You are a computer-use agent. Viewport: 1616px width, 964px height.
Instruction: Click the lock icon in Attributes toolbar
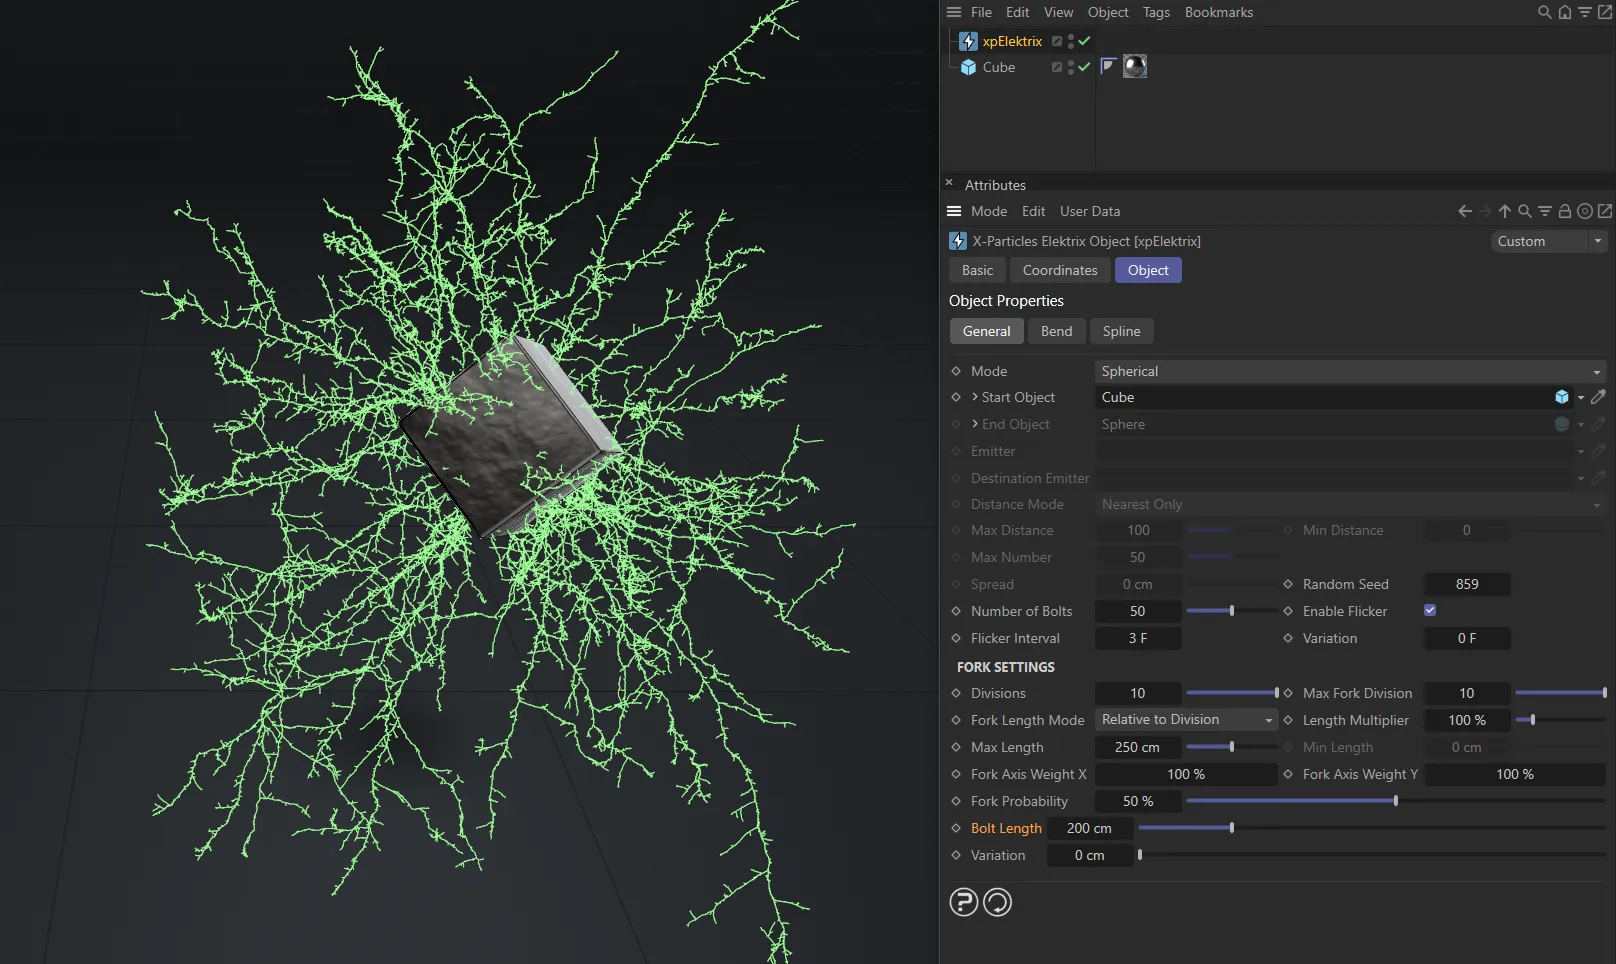[1565, 211]
